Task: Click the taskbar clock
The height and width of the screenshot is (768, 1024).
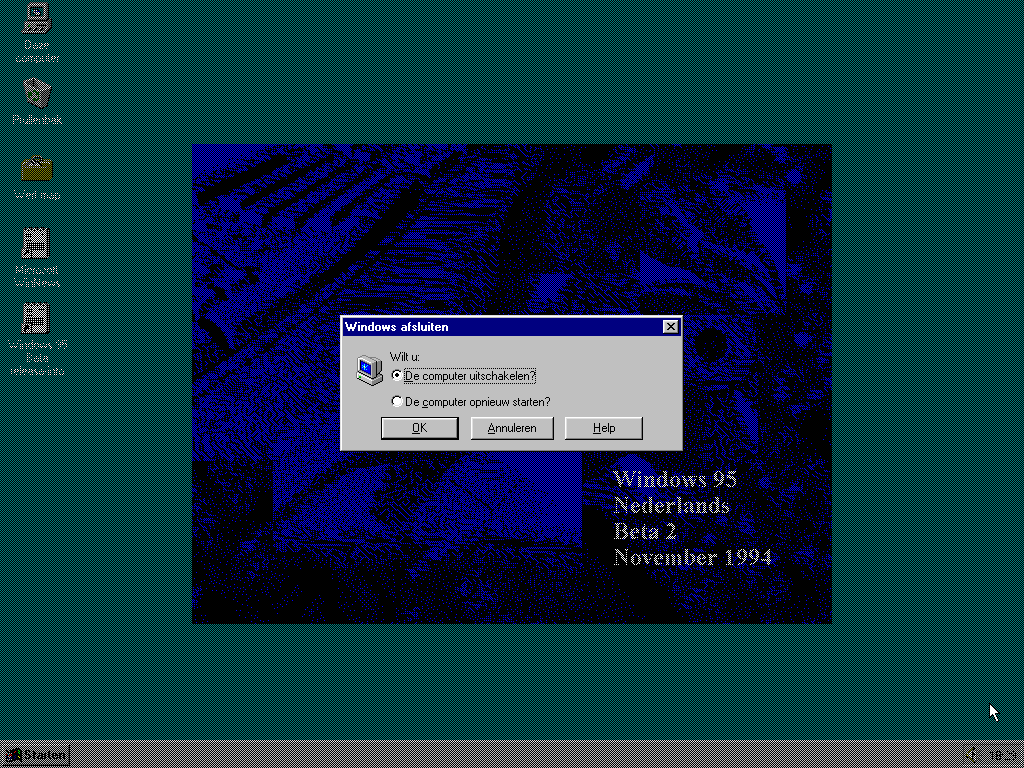Action: click(1002, 756)
